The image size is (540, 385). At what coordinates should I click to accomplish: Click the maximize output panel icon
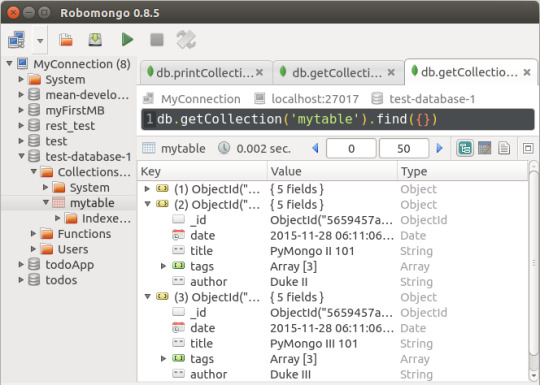pos(528,149)
